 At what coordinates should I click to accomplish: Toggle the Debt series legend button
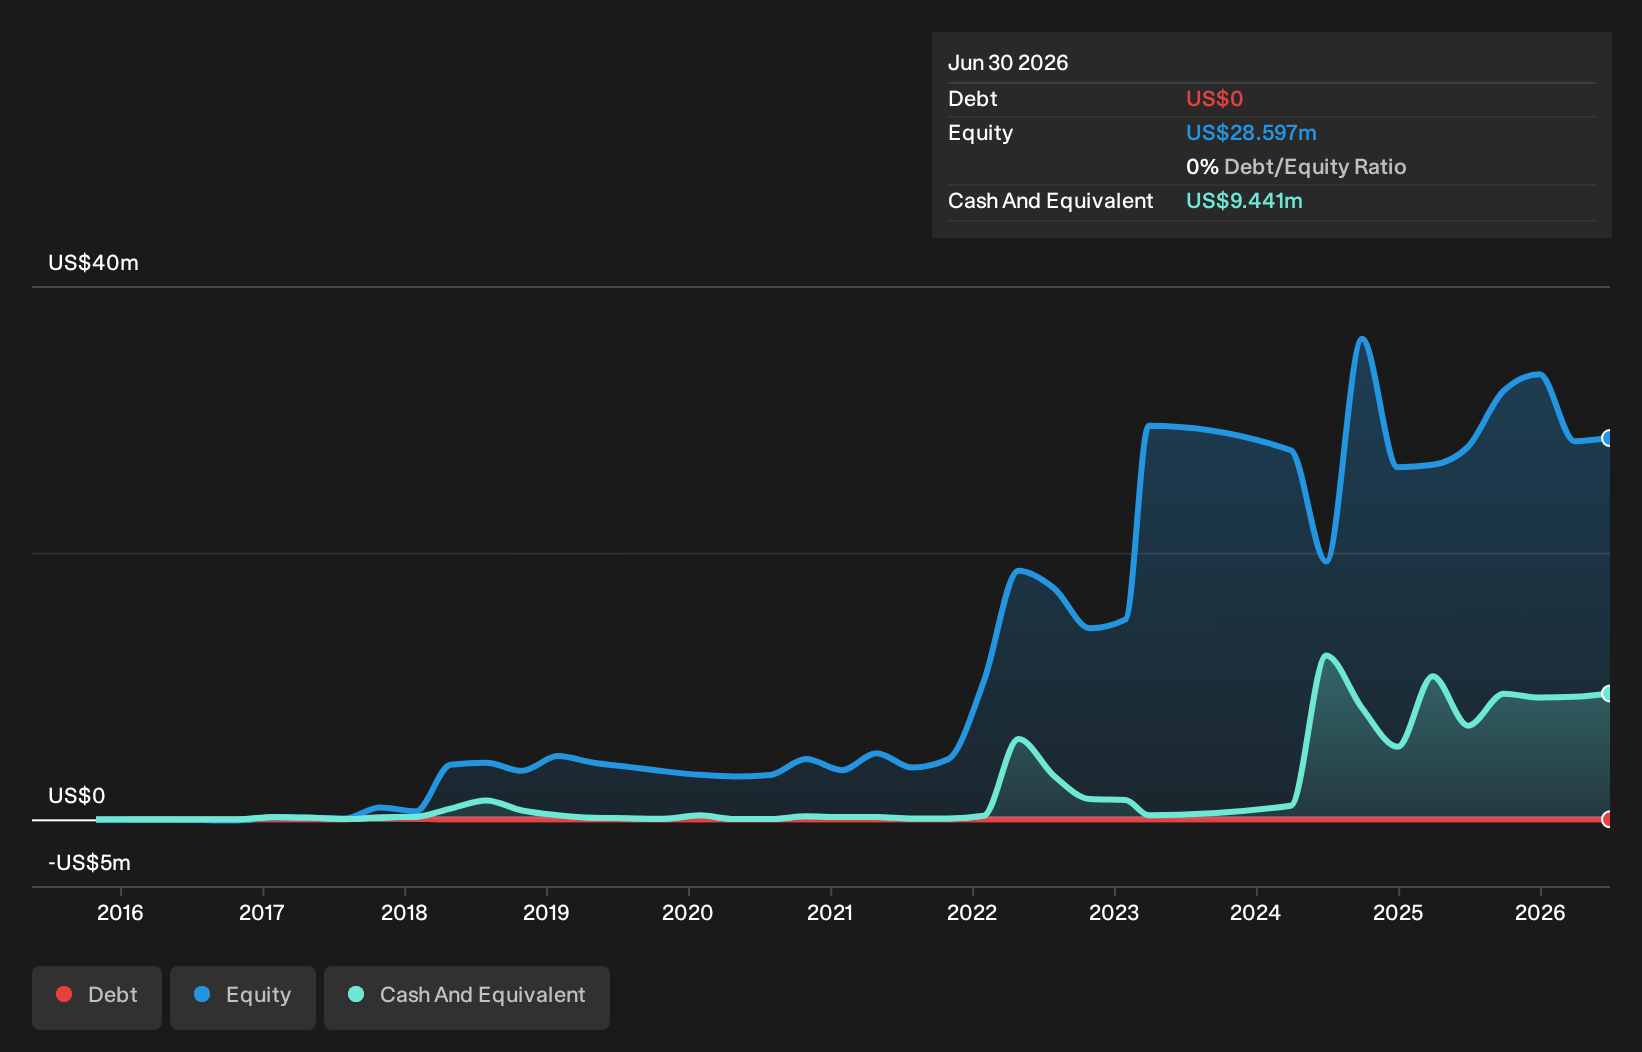pos(97,997)
